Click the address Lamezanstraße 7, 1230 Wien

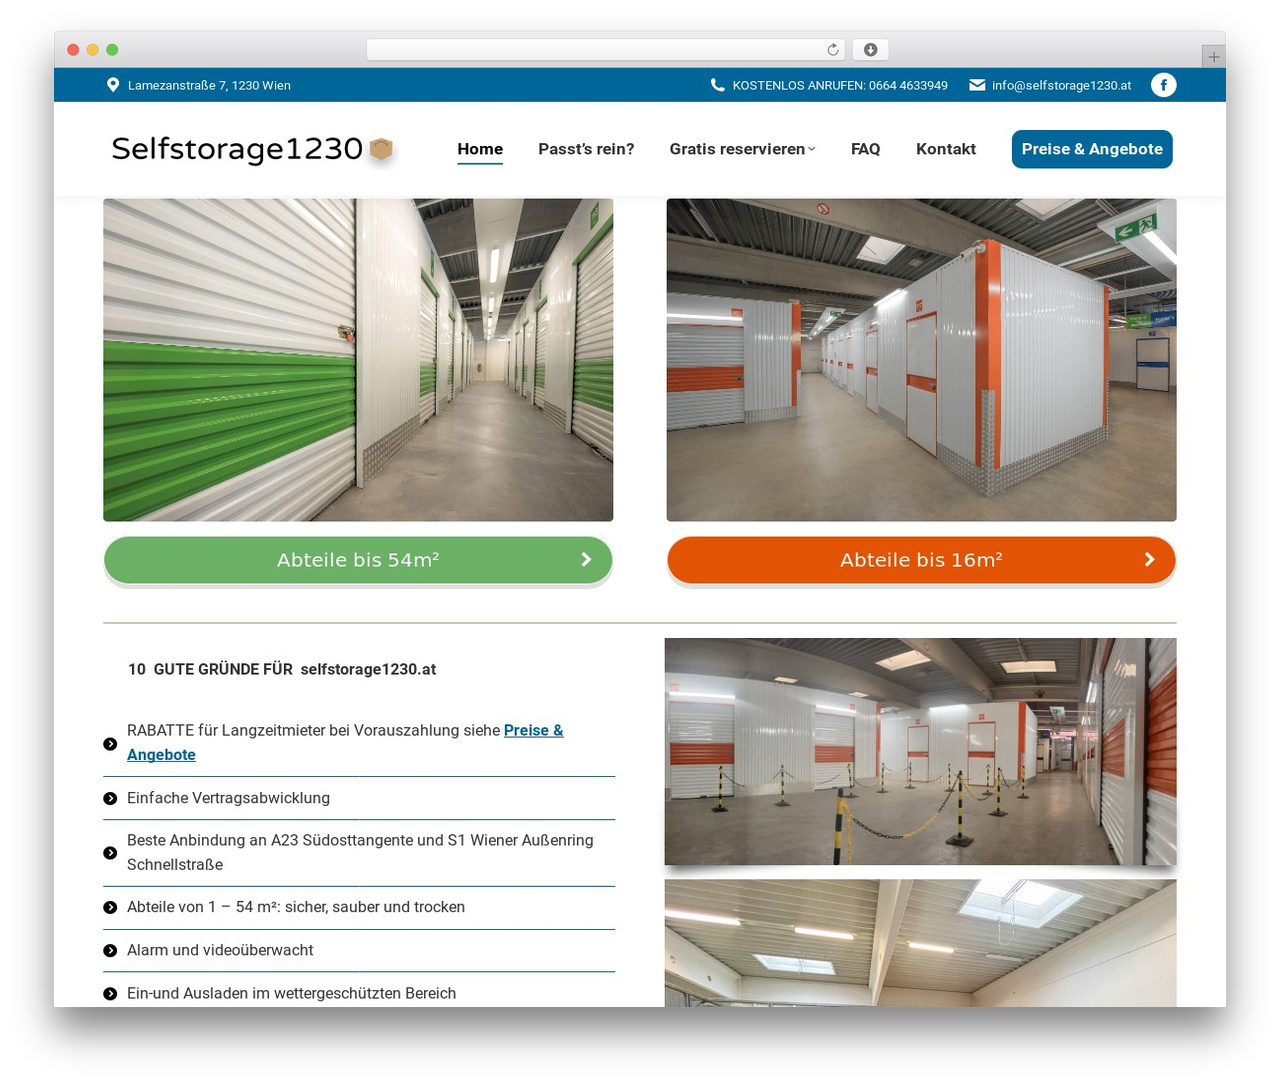(209, 85)
